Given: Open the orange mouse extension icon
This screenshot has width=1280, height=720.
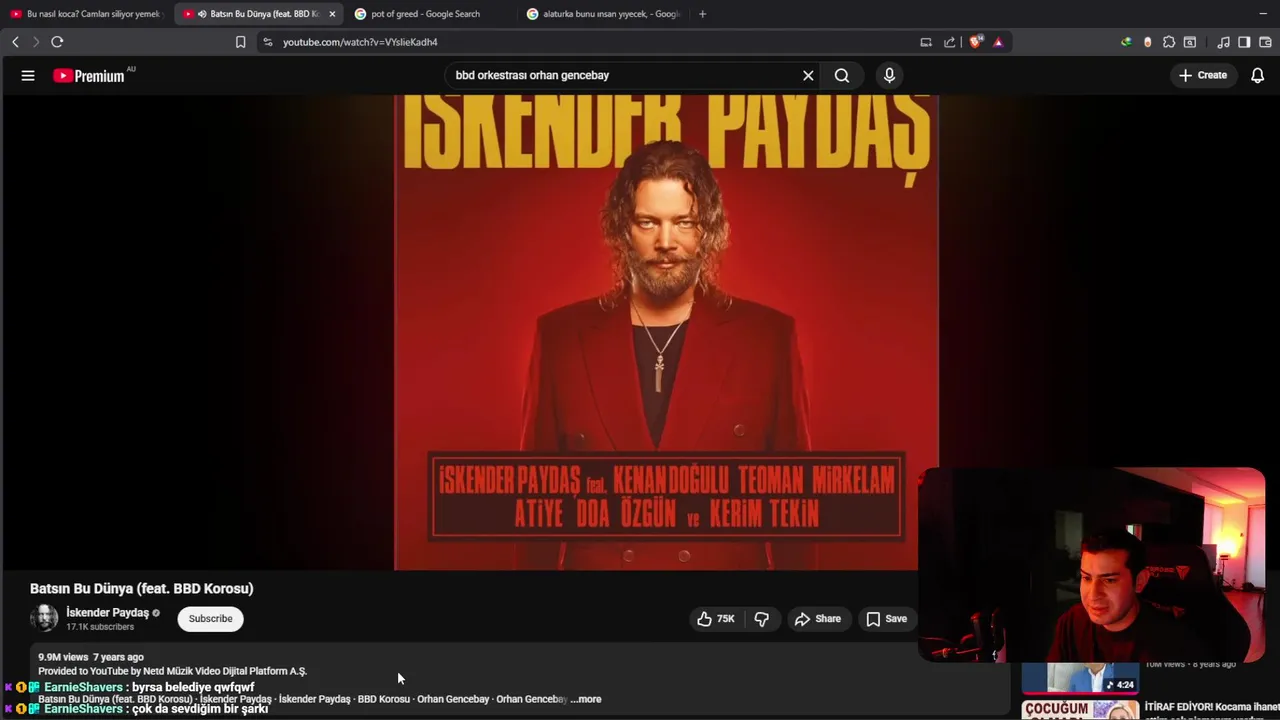Looking at the screenshot, I should 1147,42.
